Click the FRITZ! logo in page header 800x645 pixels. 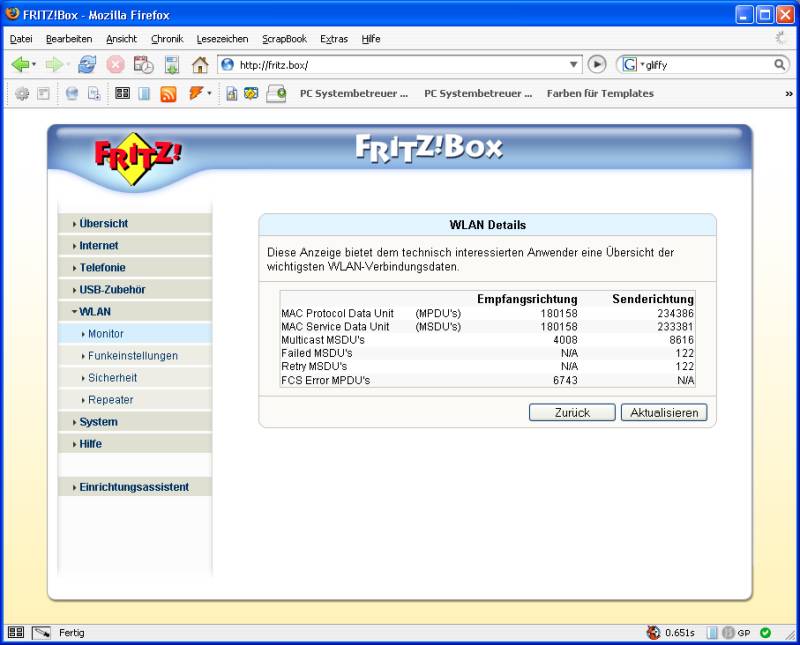pos(137,157)
